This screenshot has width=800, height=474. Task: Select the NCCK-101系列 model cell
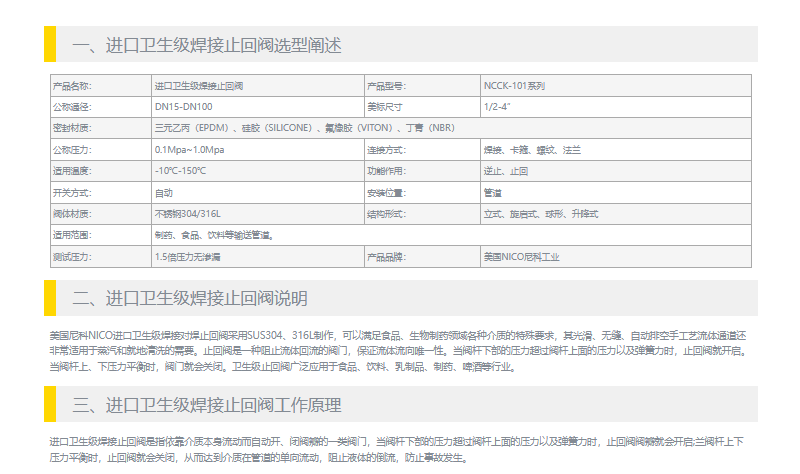514,85
